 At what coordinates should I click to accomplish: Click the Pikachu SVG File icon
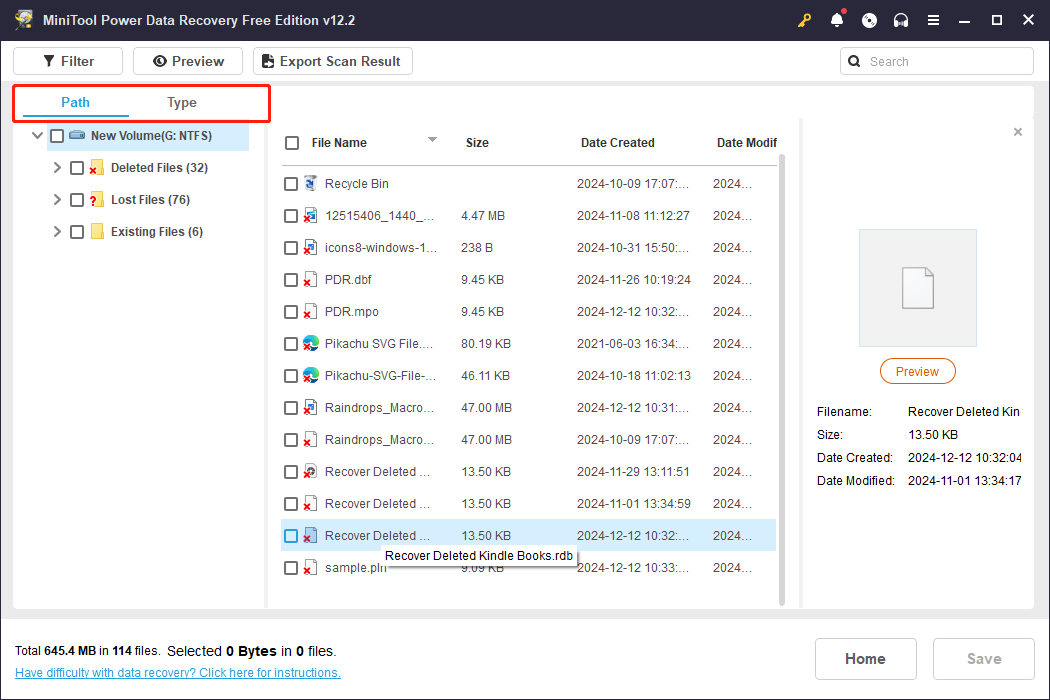[x=310, y=344]
